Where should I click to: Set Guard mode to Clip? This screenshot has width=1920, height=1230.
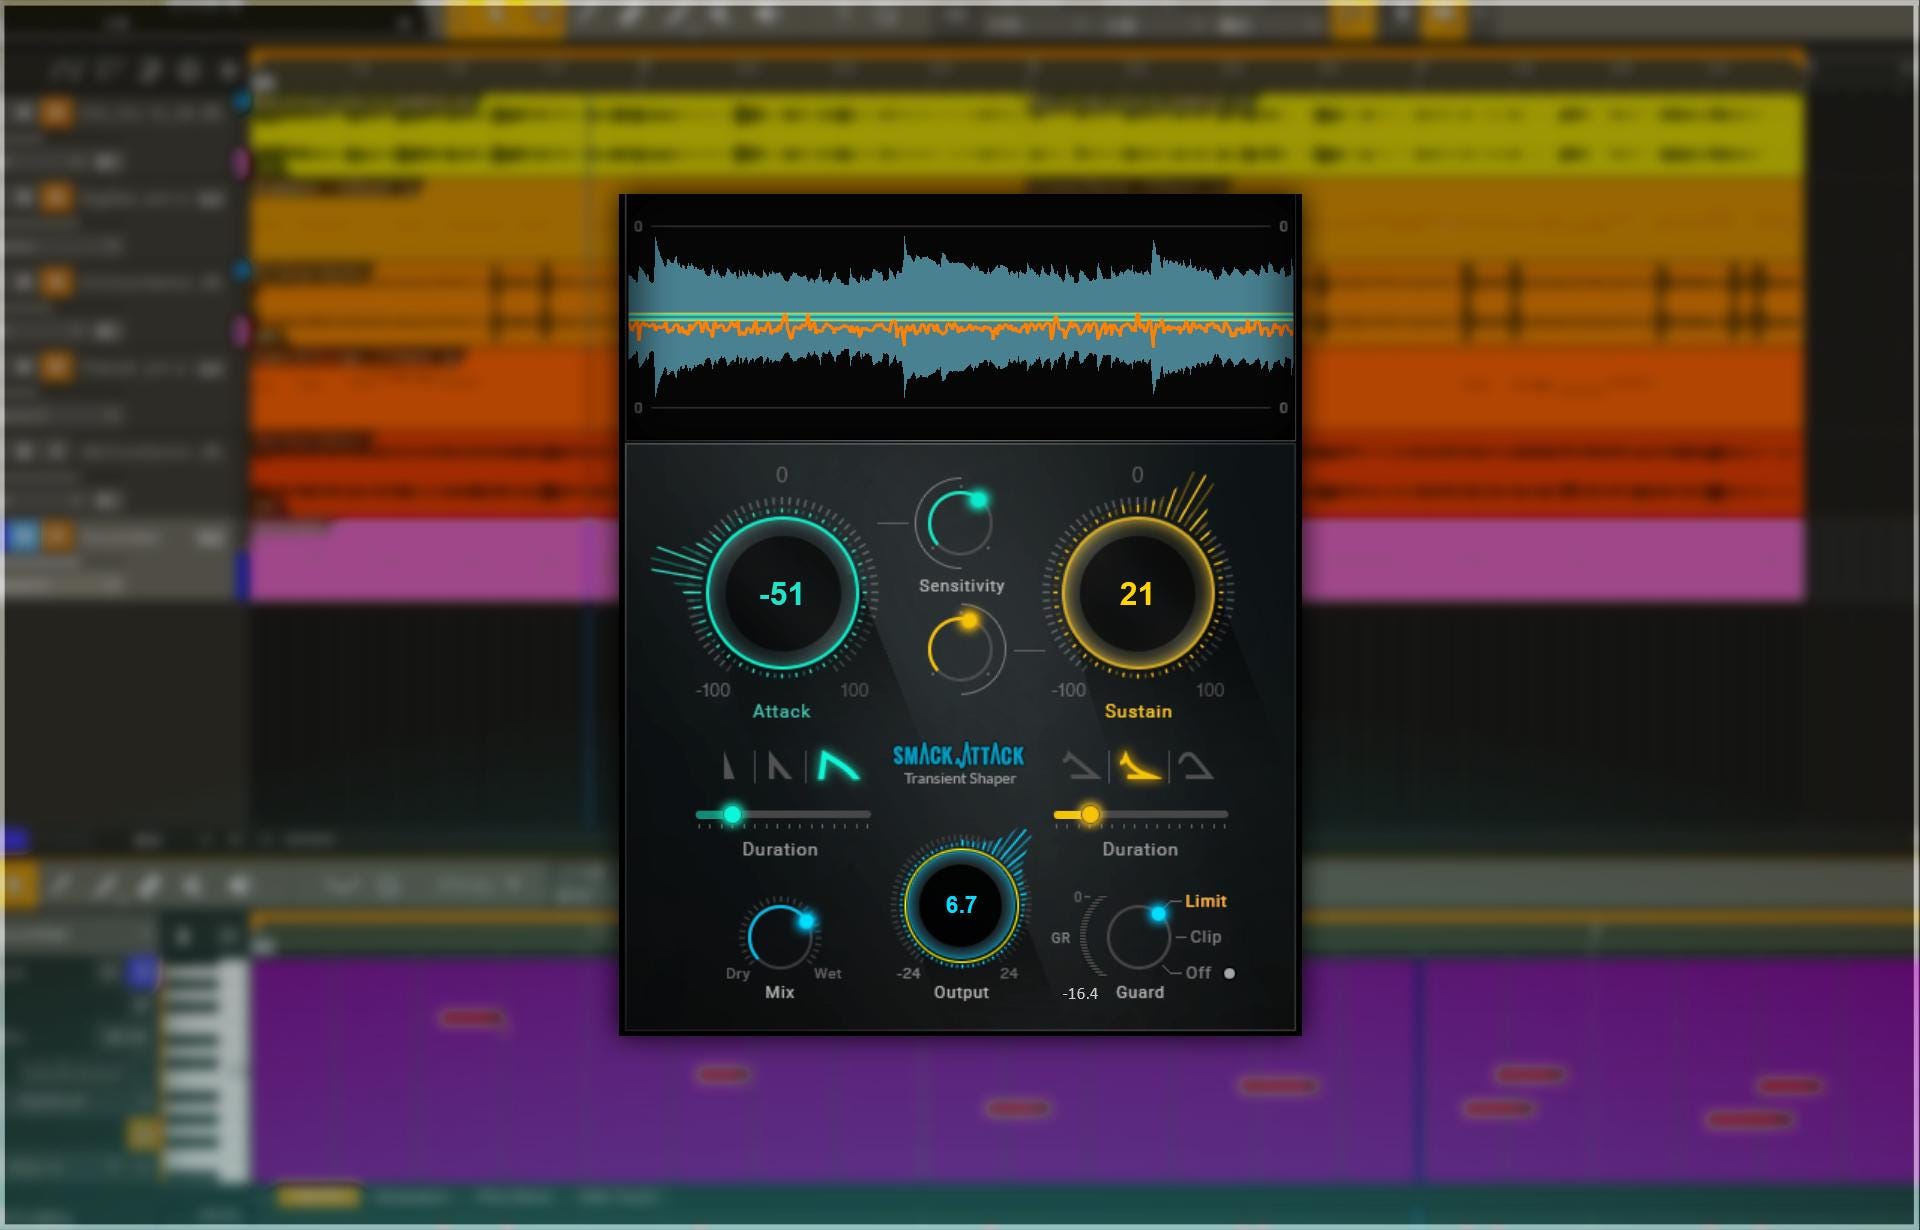tap(1205, 937)
